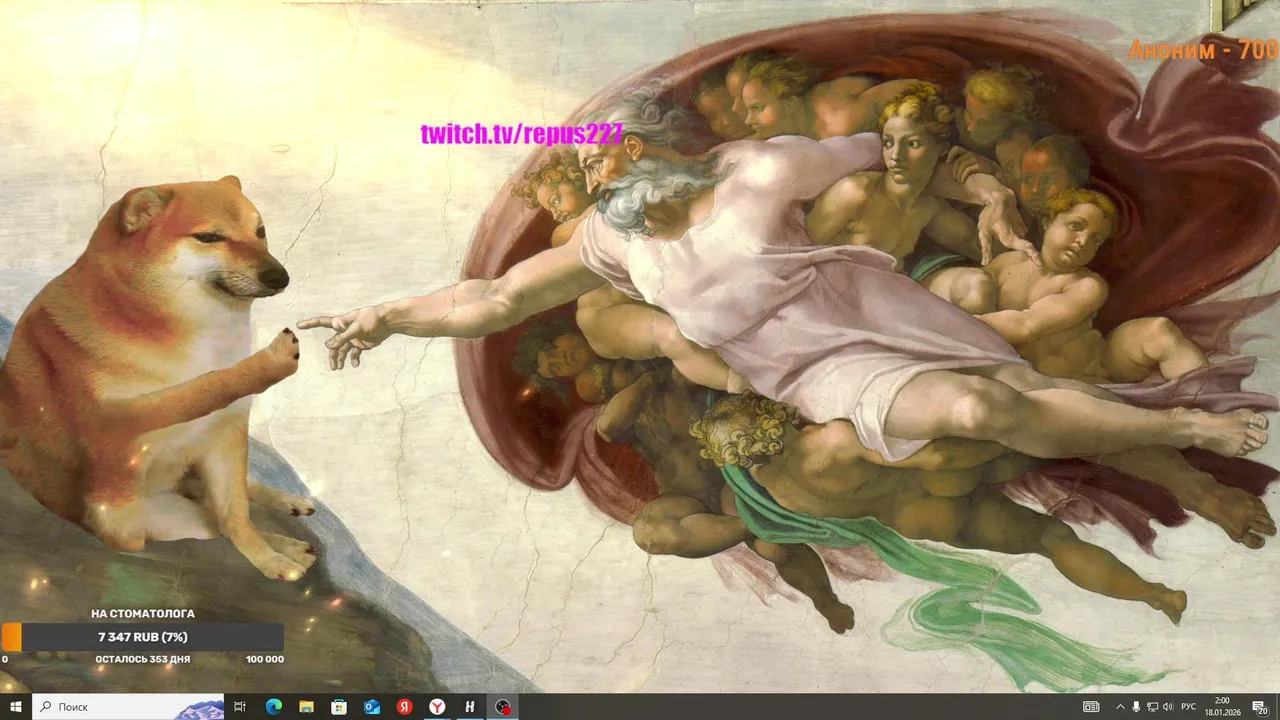Screen dimensions: 1280x720
Task: Open Microsoft Store from the taskbar
Action: click(x=339, y=707)
